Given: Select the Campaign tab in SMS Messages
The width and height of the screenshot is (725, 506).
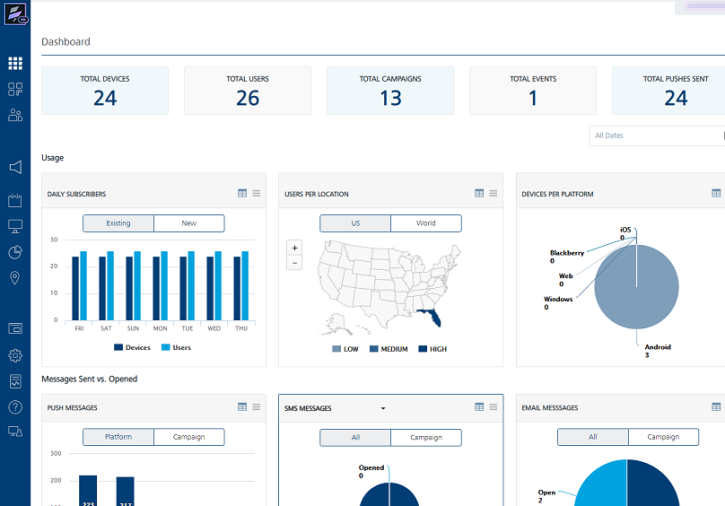Looking at the screenshot, I should 426,438.
